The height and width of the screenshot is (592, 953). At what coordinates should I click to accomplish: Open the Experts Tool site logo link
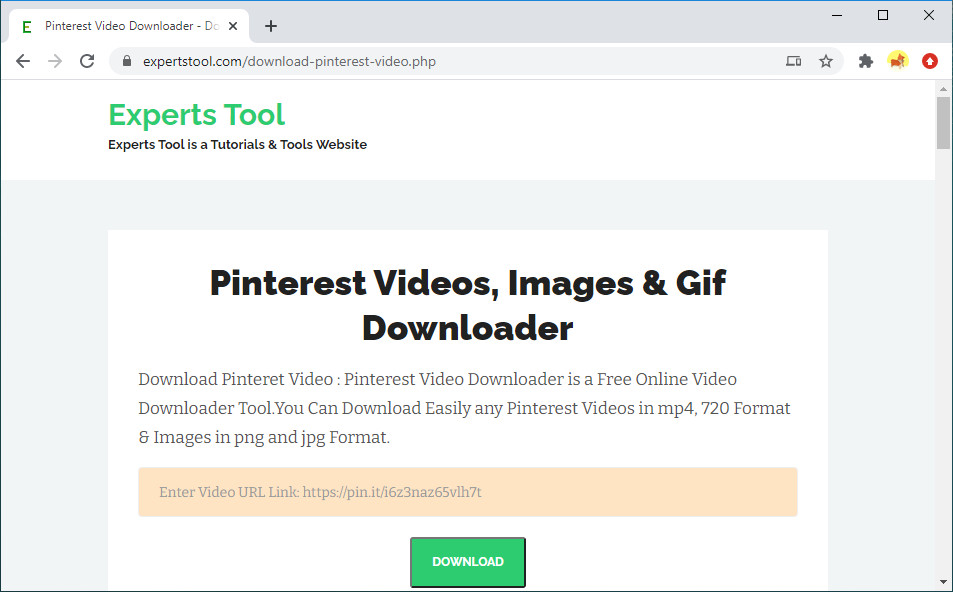(196, 114)
